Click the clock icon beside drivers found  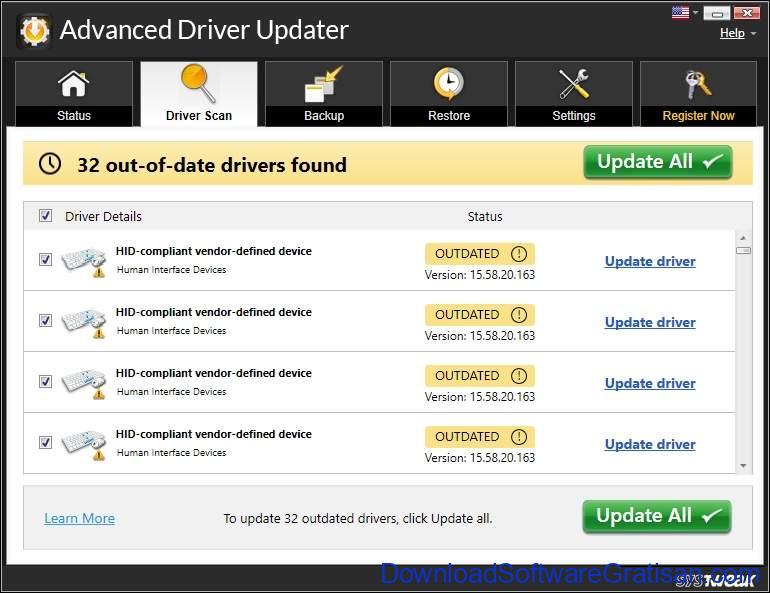coord(50,163)
